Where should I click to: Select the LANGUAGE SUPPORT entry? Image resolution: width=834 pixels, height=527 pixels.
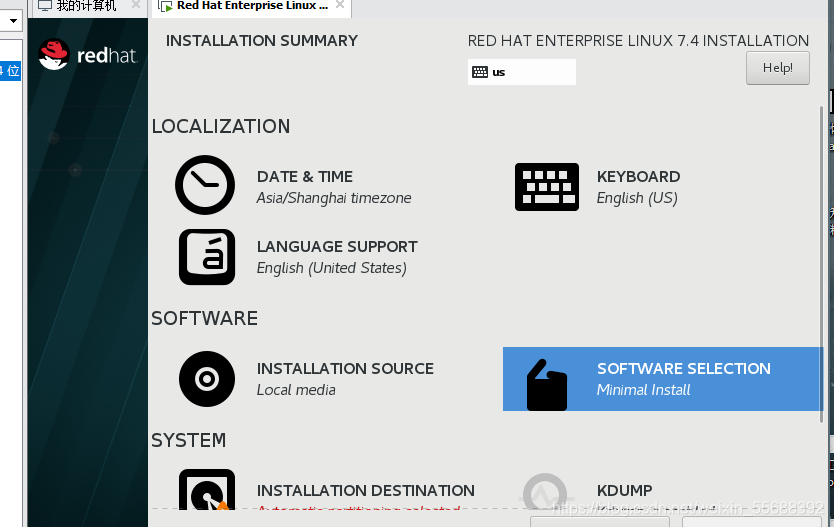click(337, 247)
